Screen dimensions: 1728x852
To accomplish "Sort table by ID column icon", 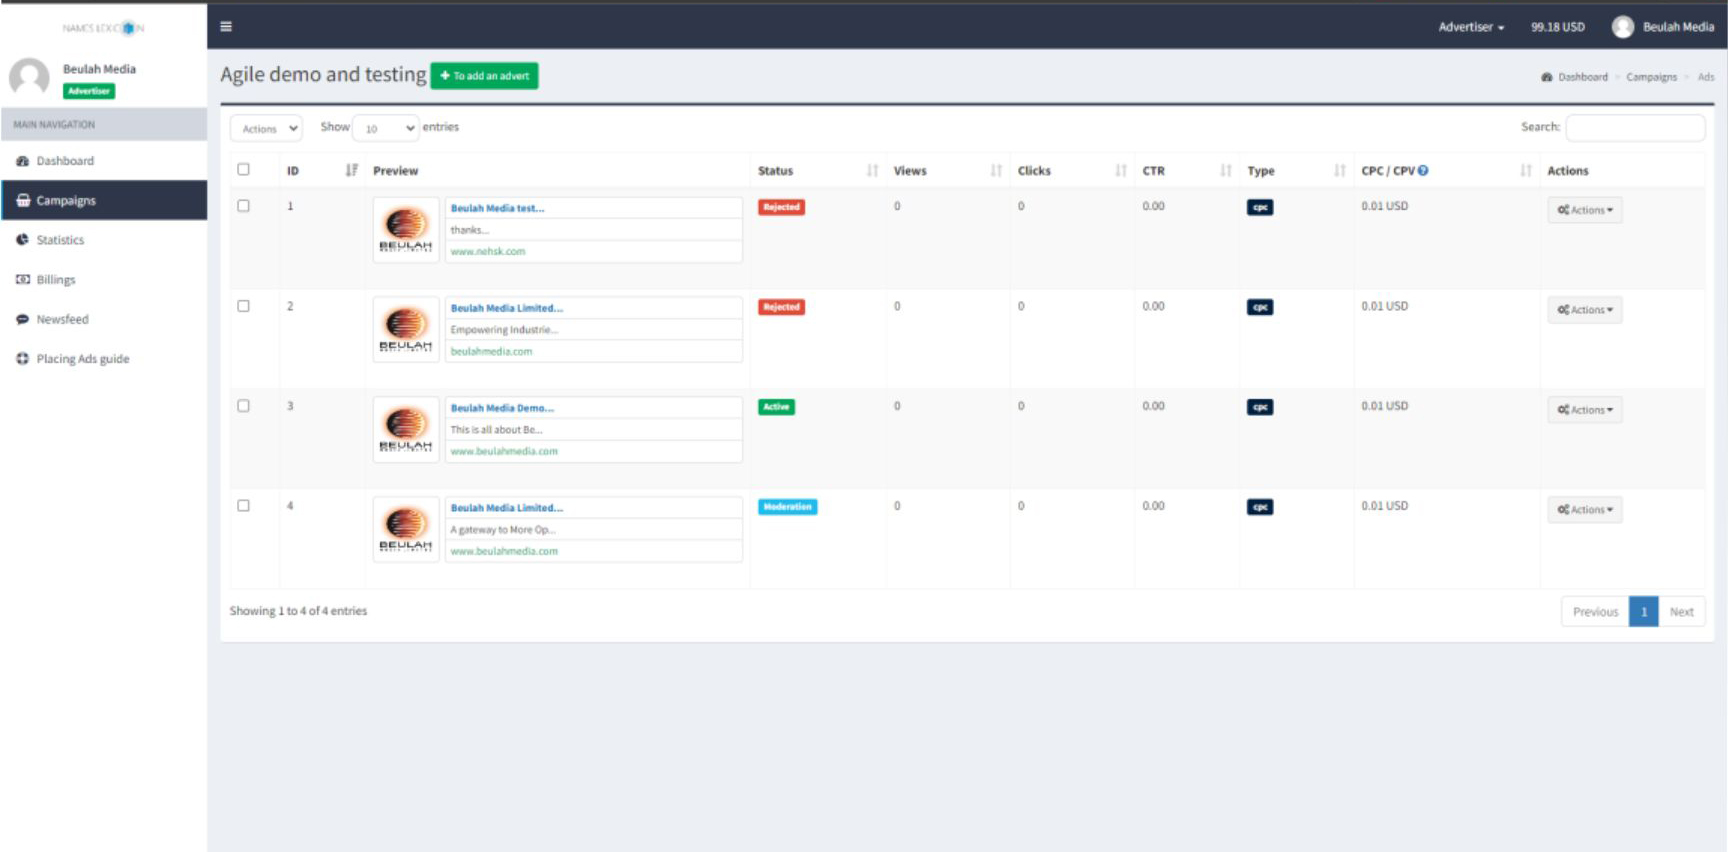I will 351,170.
